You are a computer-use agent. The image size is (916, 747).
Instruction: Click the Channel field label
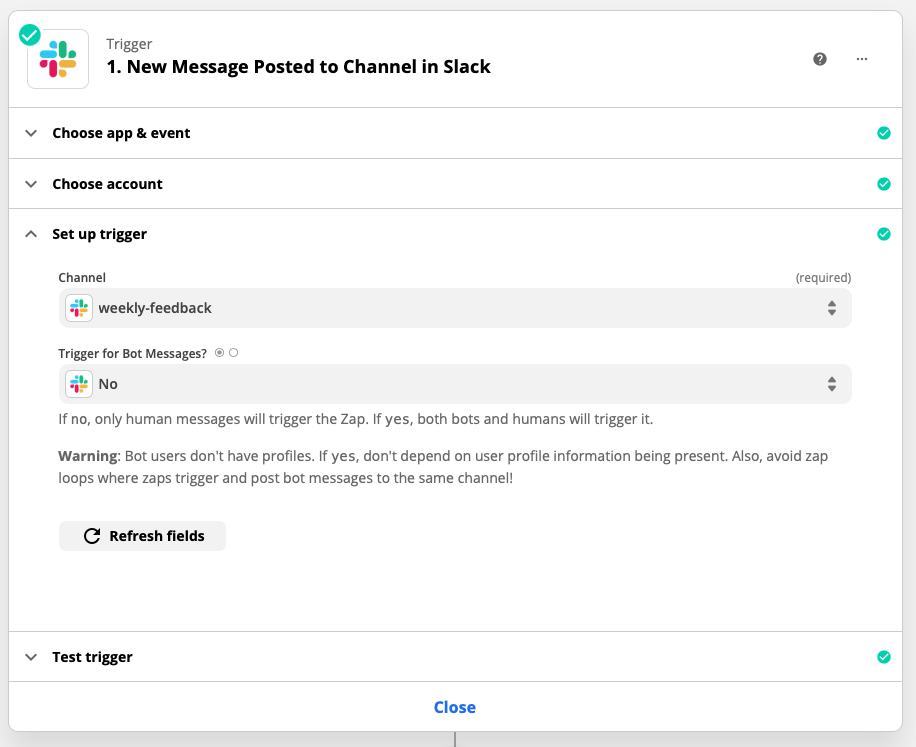click(x=82, y=277)
